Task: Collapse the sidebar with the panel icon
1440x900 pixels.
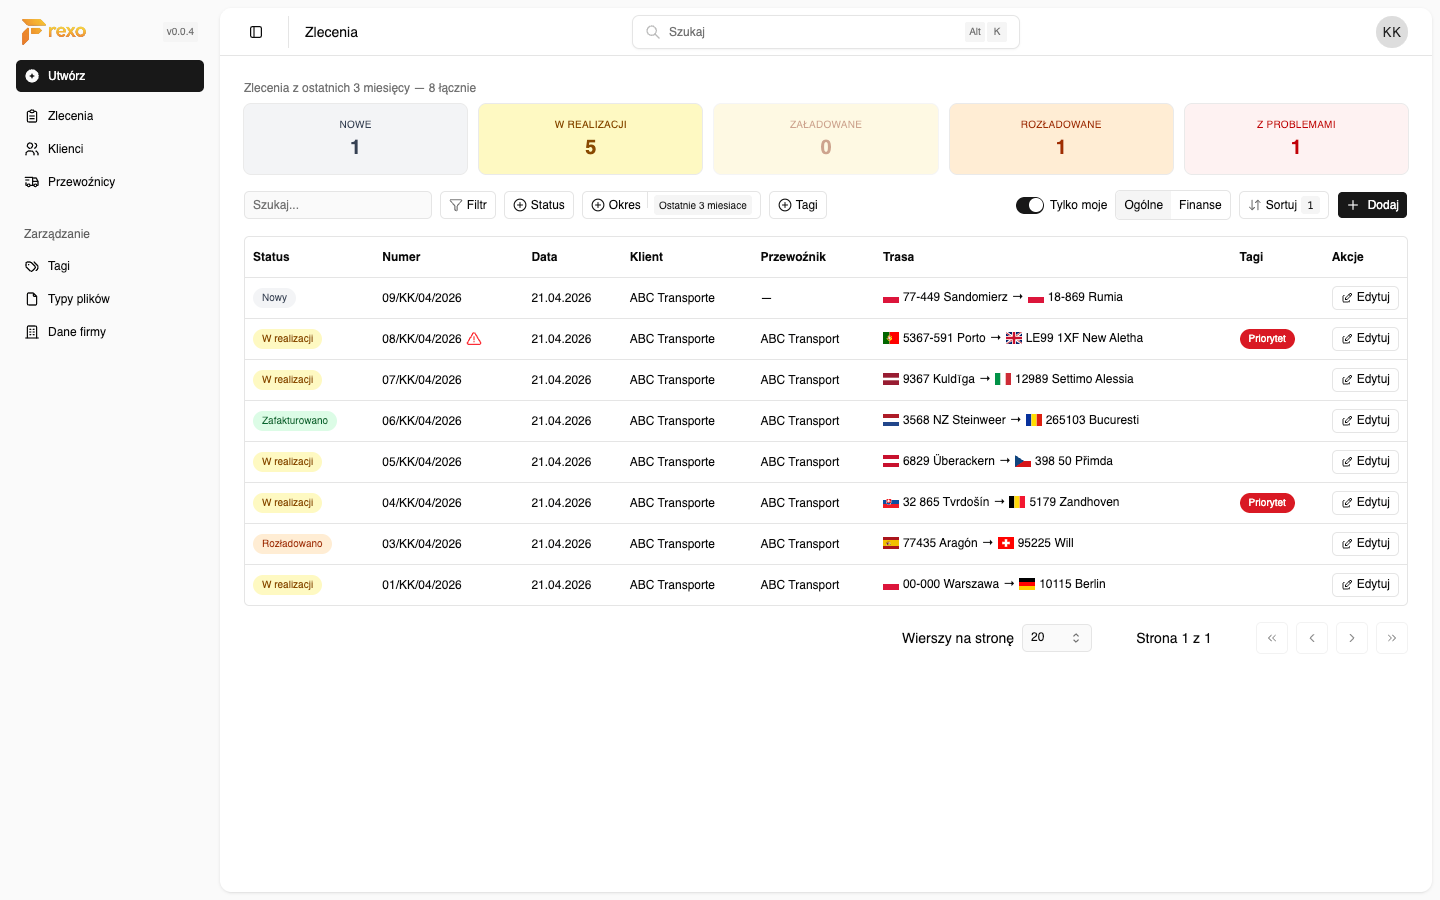Action: 256,32
